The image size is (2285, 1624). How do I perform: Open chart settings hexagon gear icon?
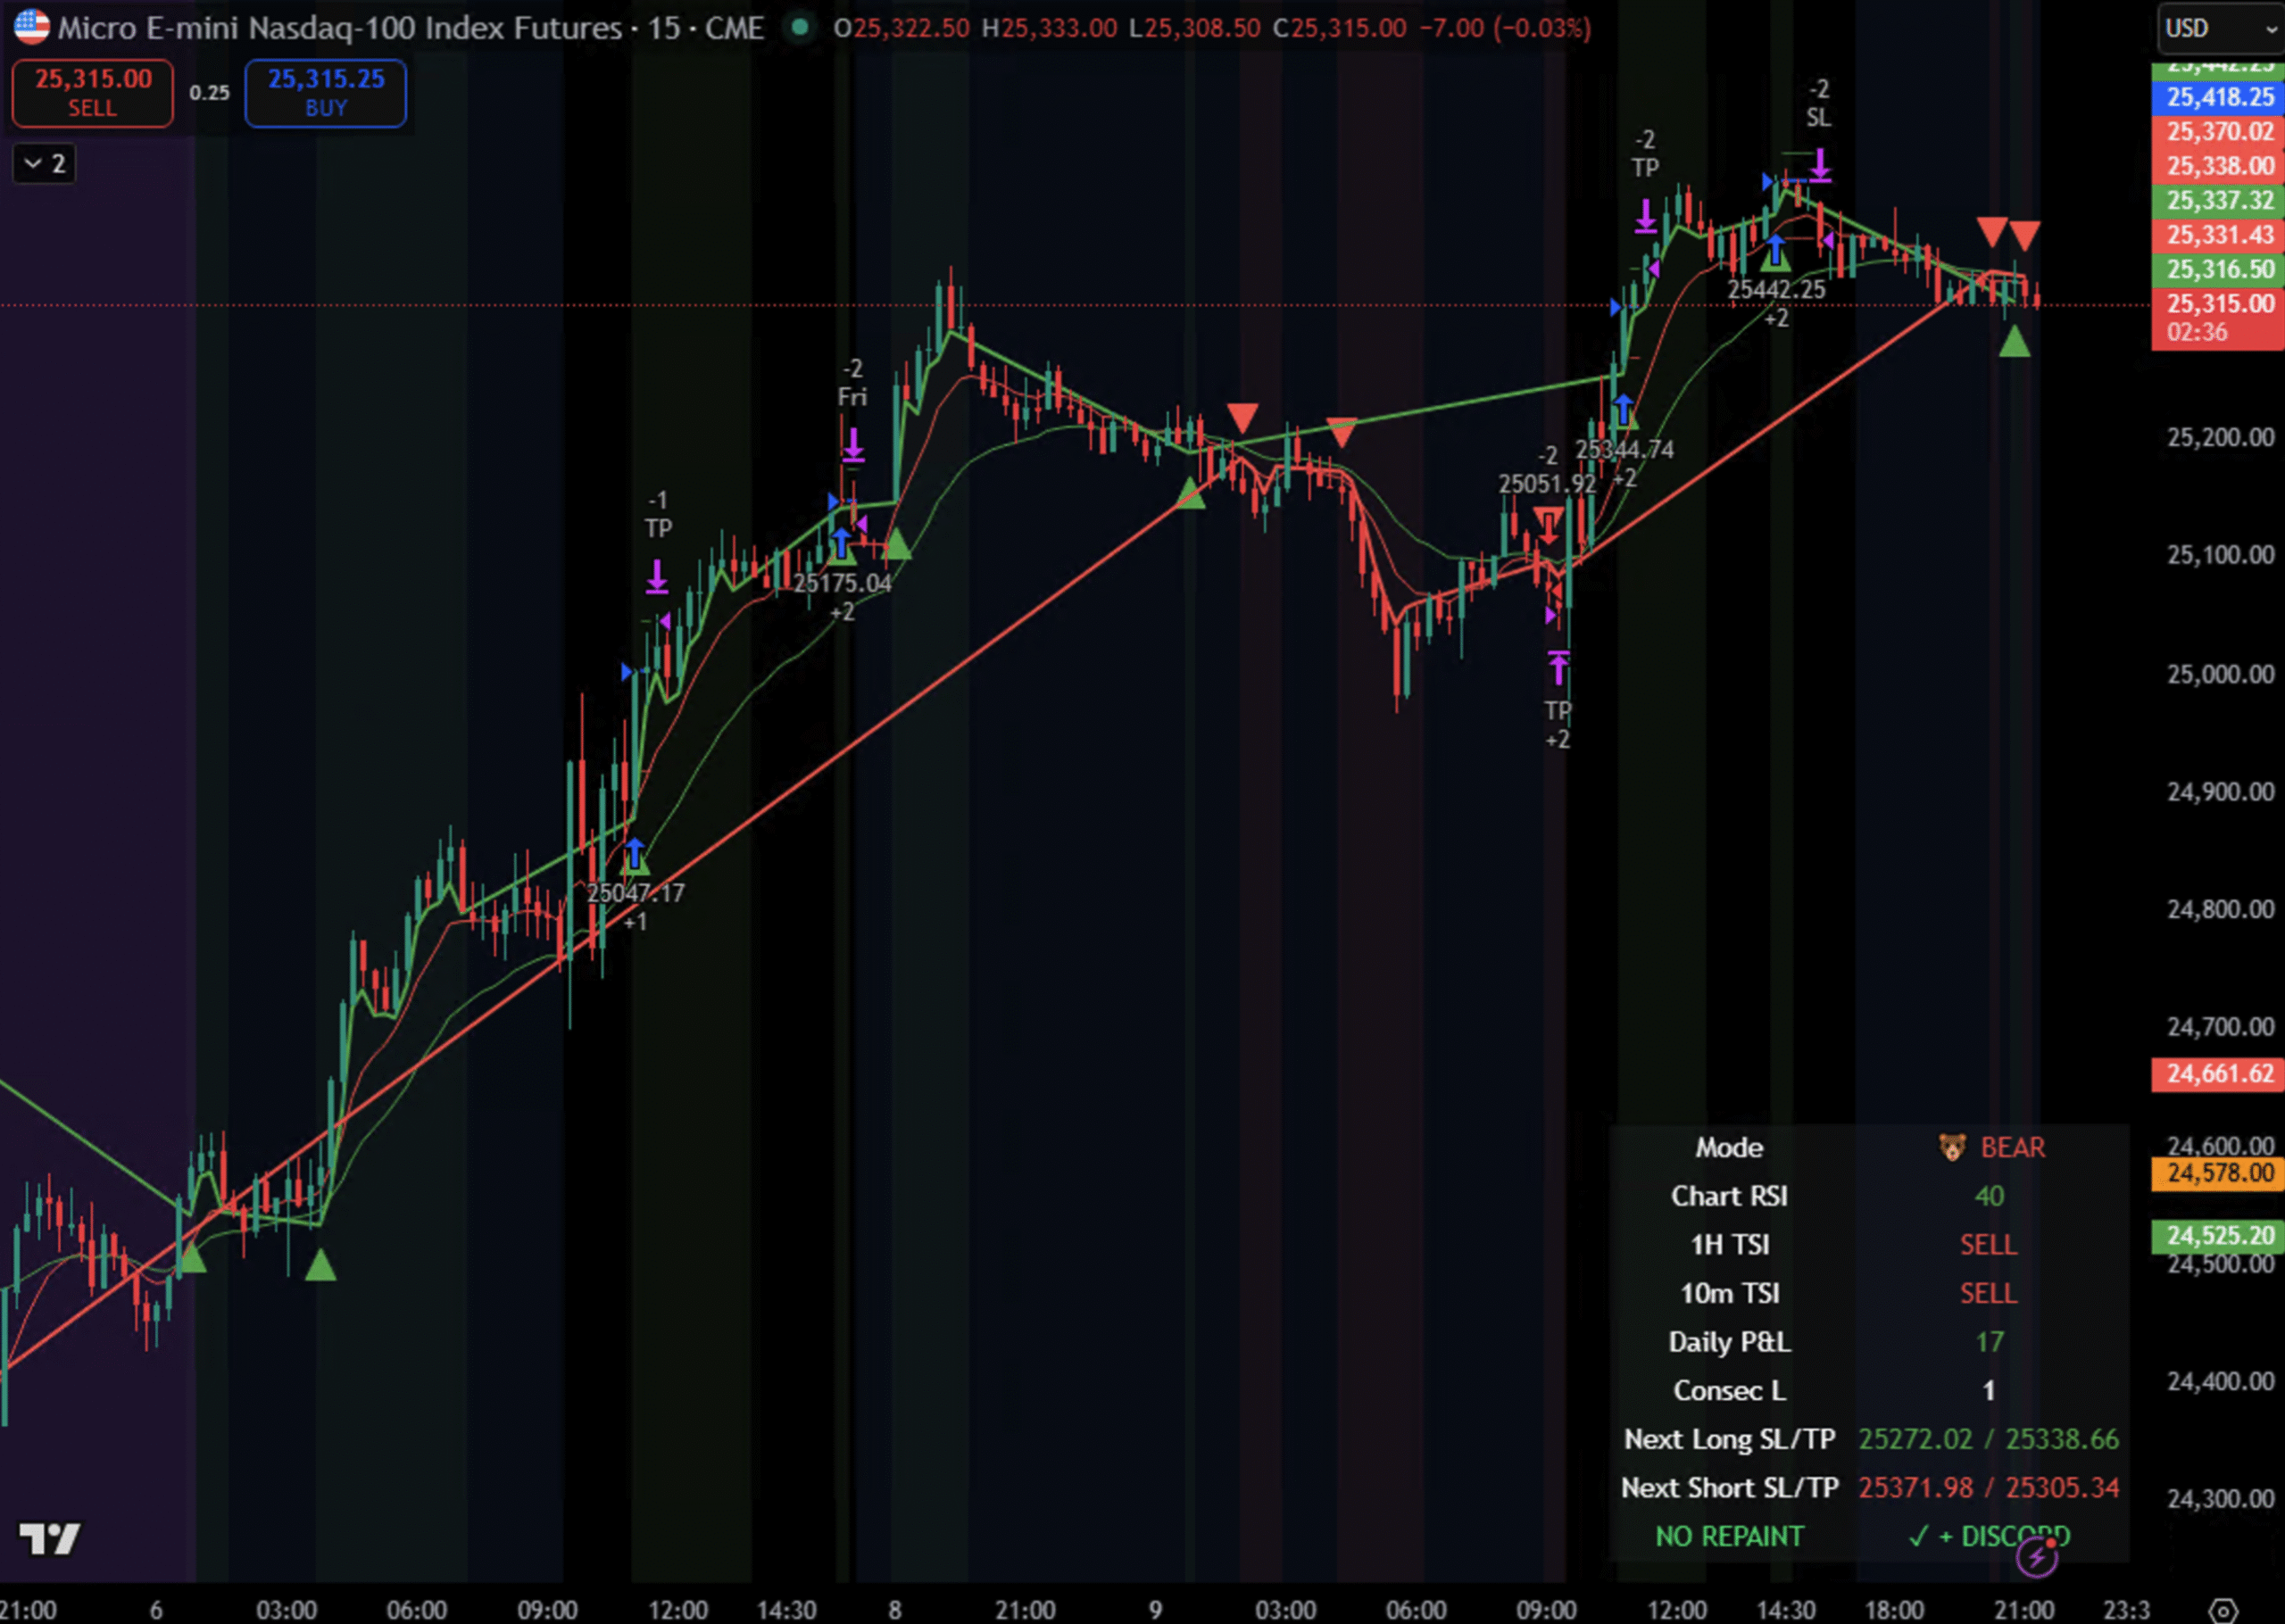click(x=2222, y=1611)
